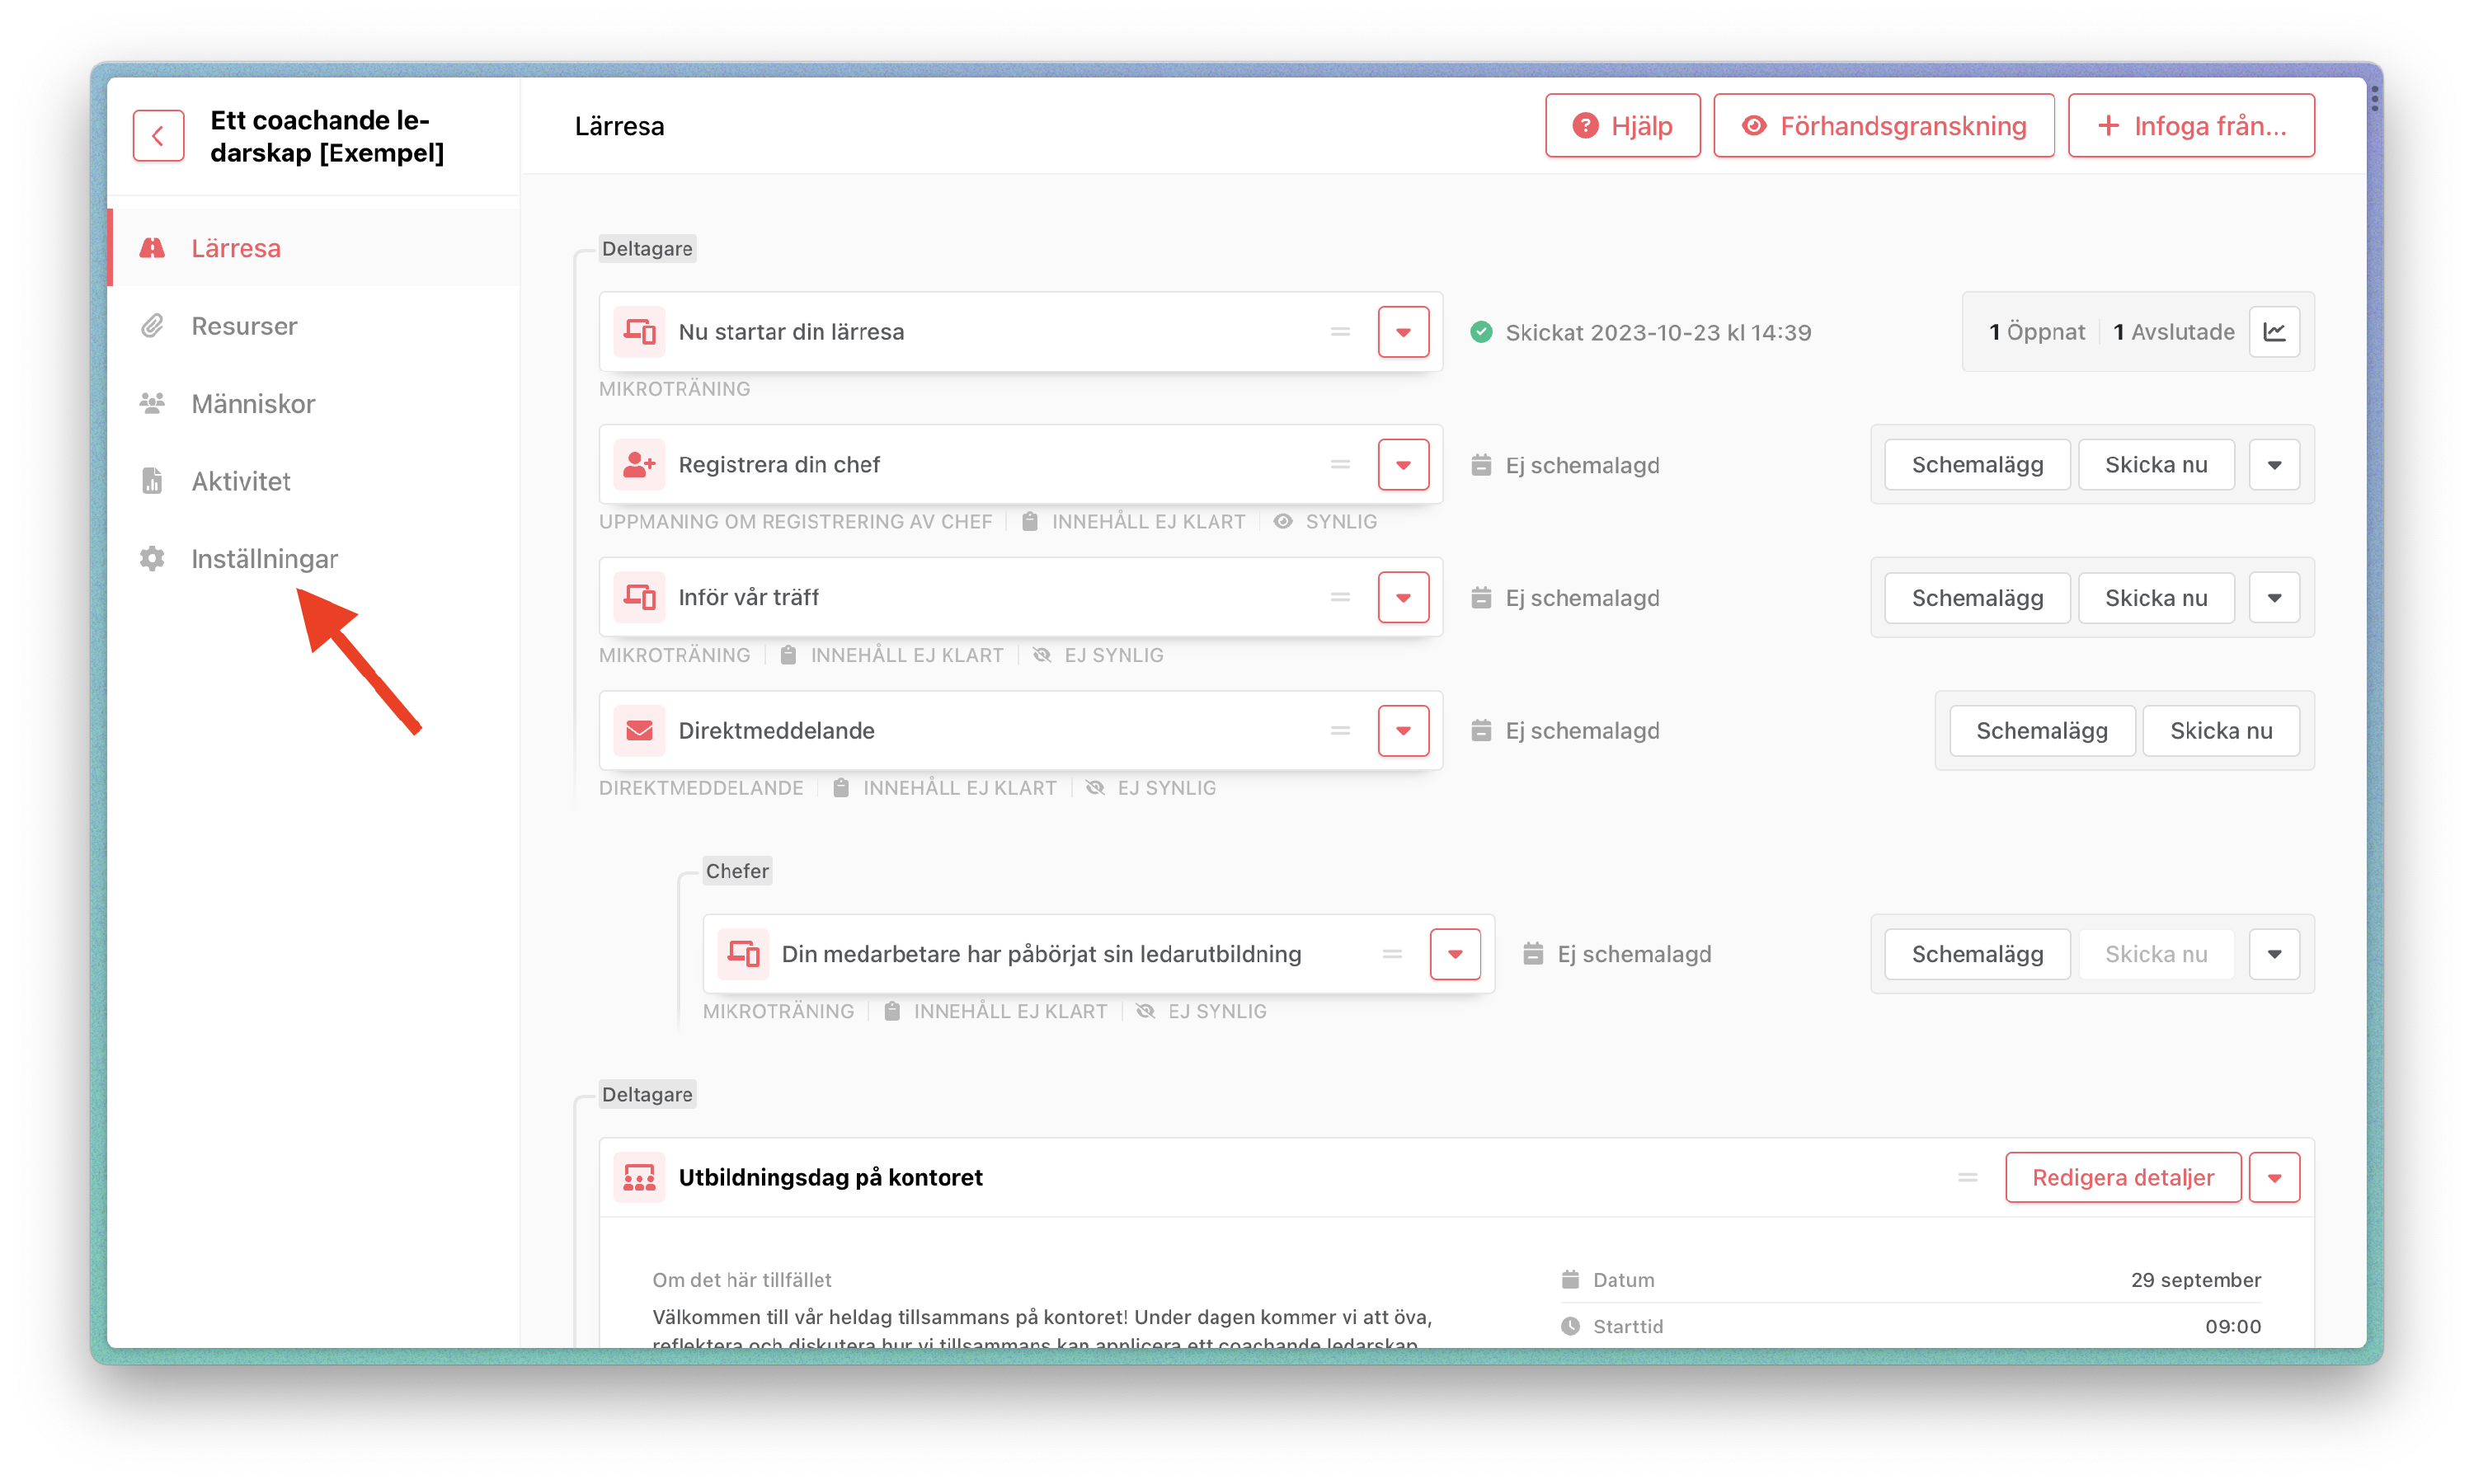
Task: Click Skicka nu for Registrera din chef
Action: click(x=2155, y=465)
